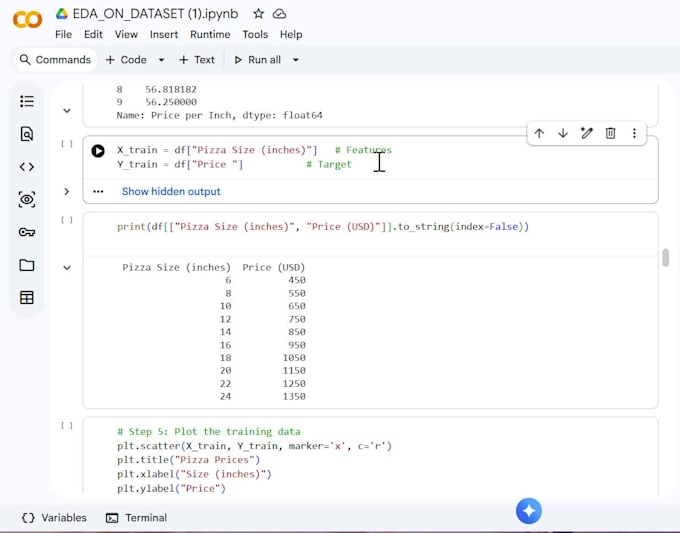Open the Code snippets sidebar panel
This screenshot has height=533, width=680.
click(27, 167)
